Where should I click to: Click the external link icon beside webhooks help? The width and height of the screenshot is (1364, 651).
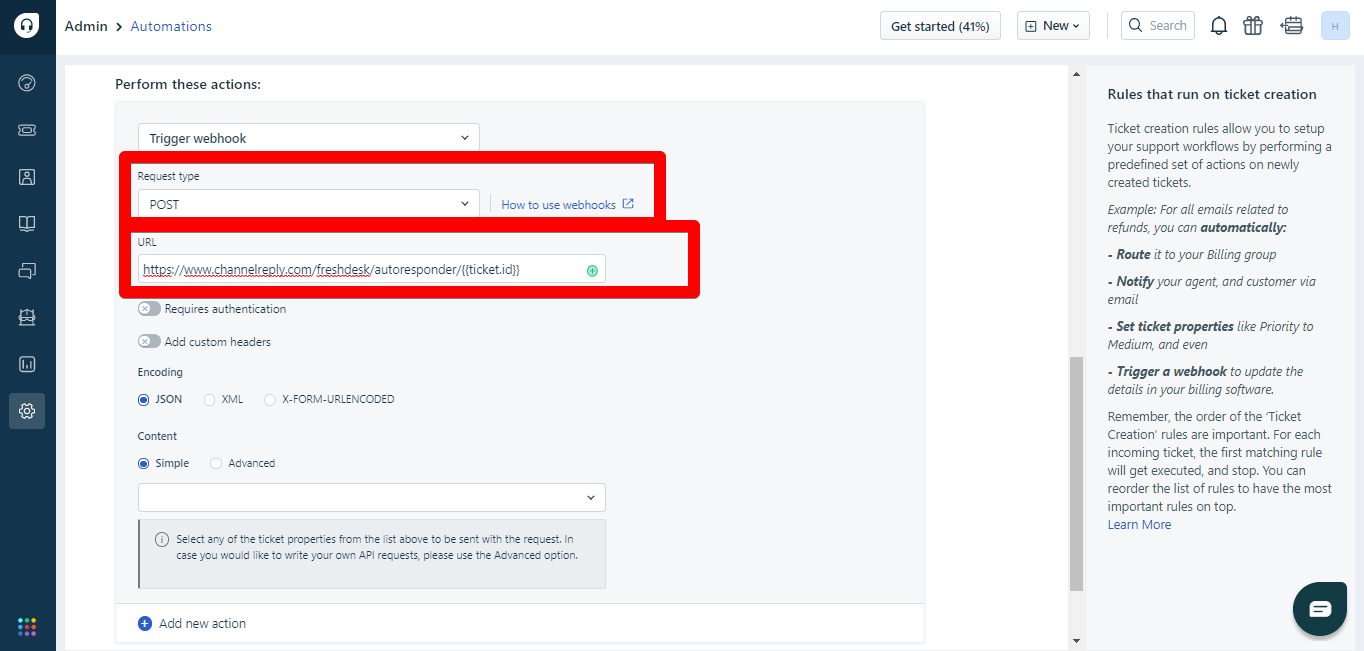point(628,204)
